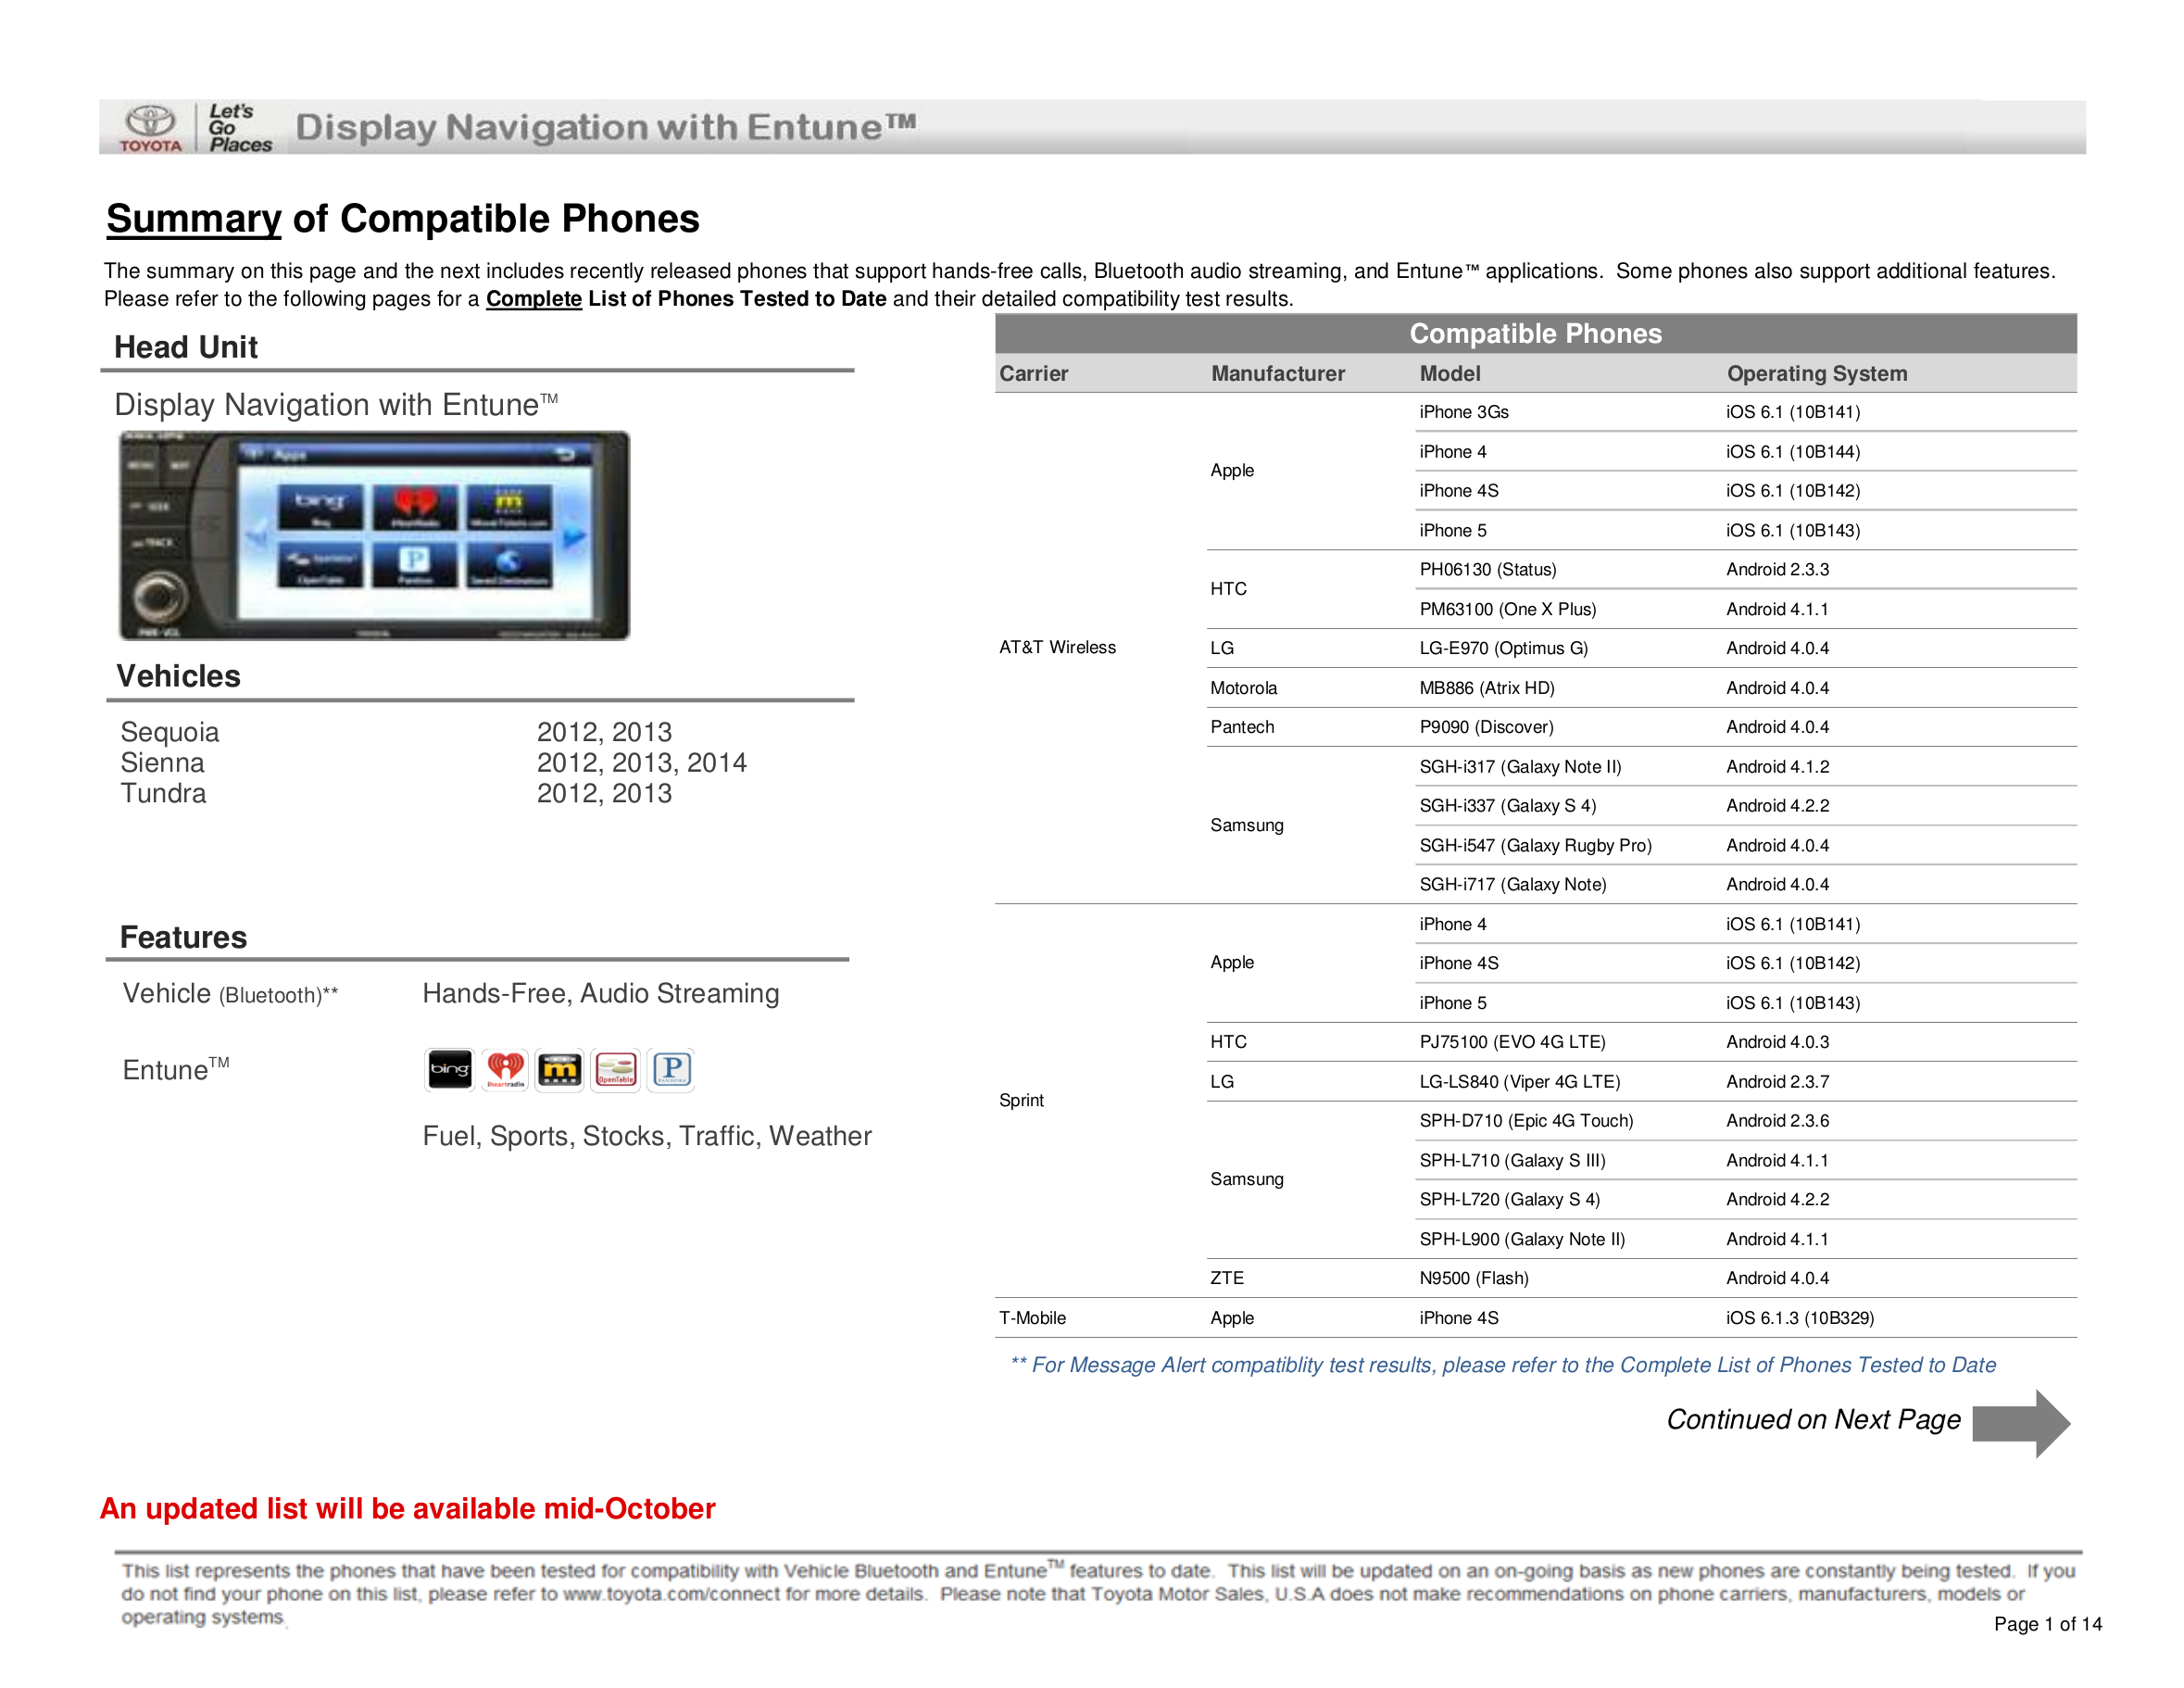Click the Let's Go Places logo
Screen dimensions: 2184x1688
coord(239,128)
